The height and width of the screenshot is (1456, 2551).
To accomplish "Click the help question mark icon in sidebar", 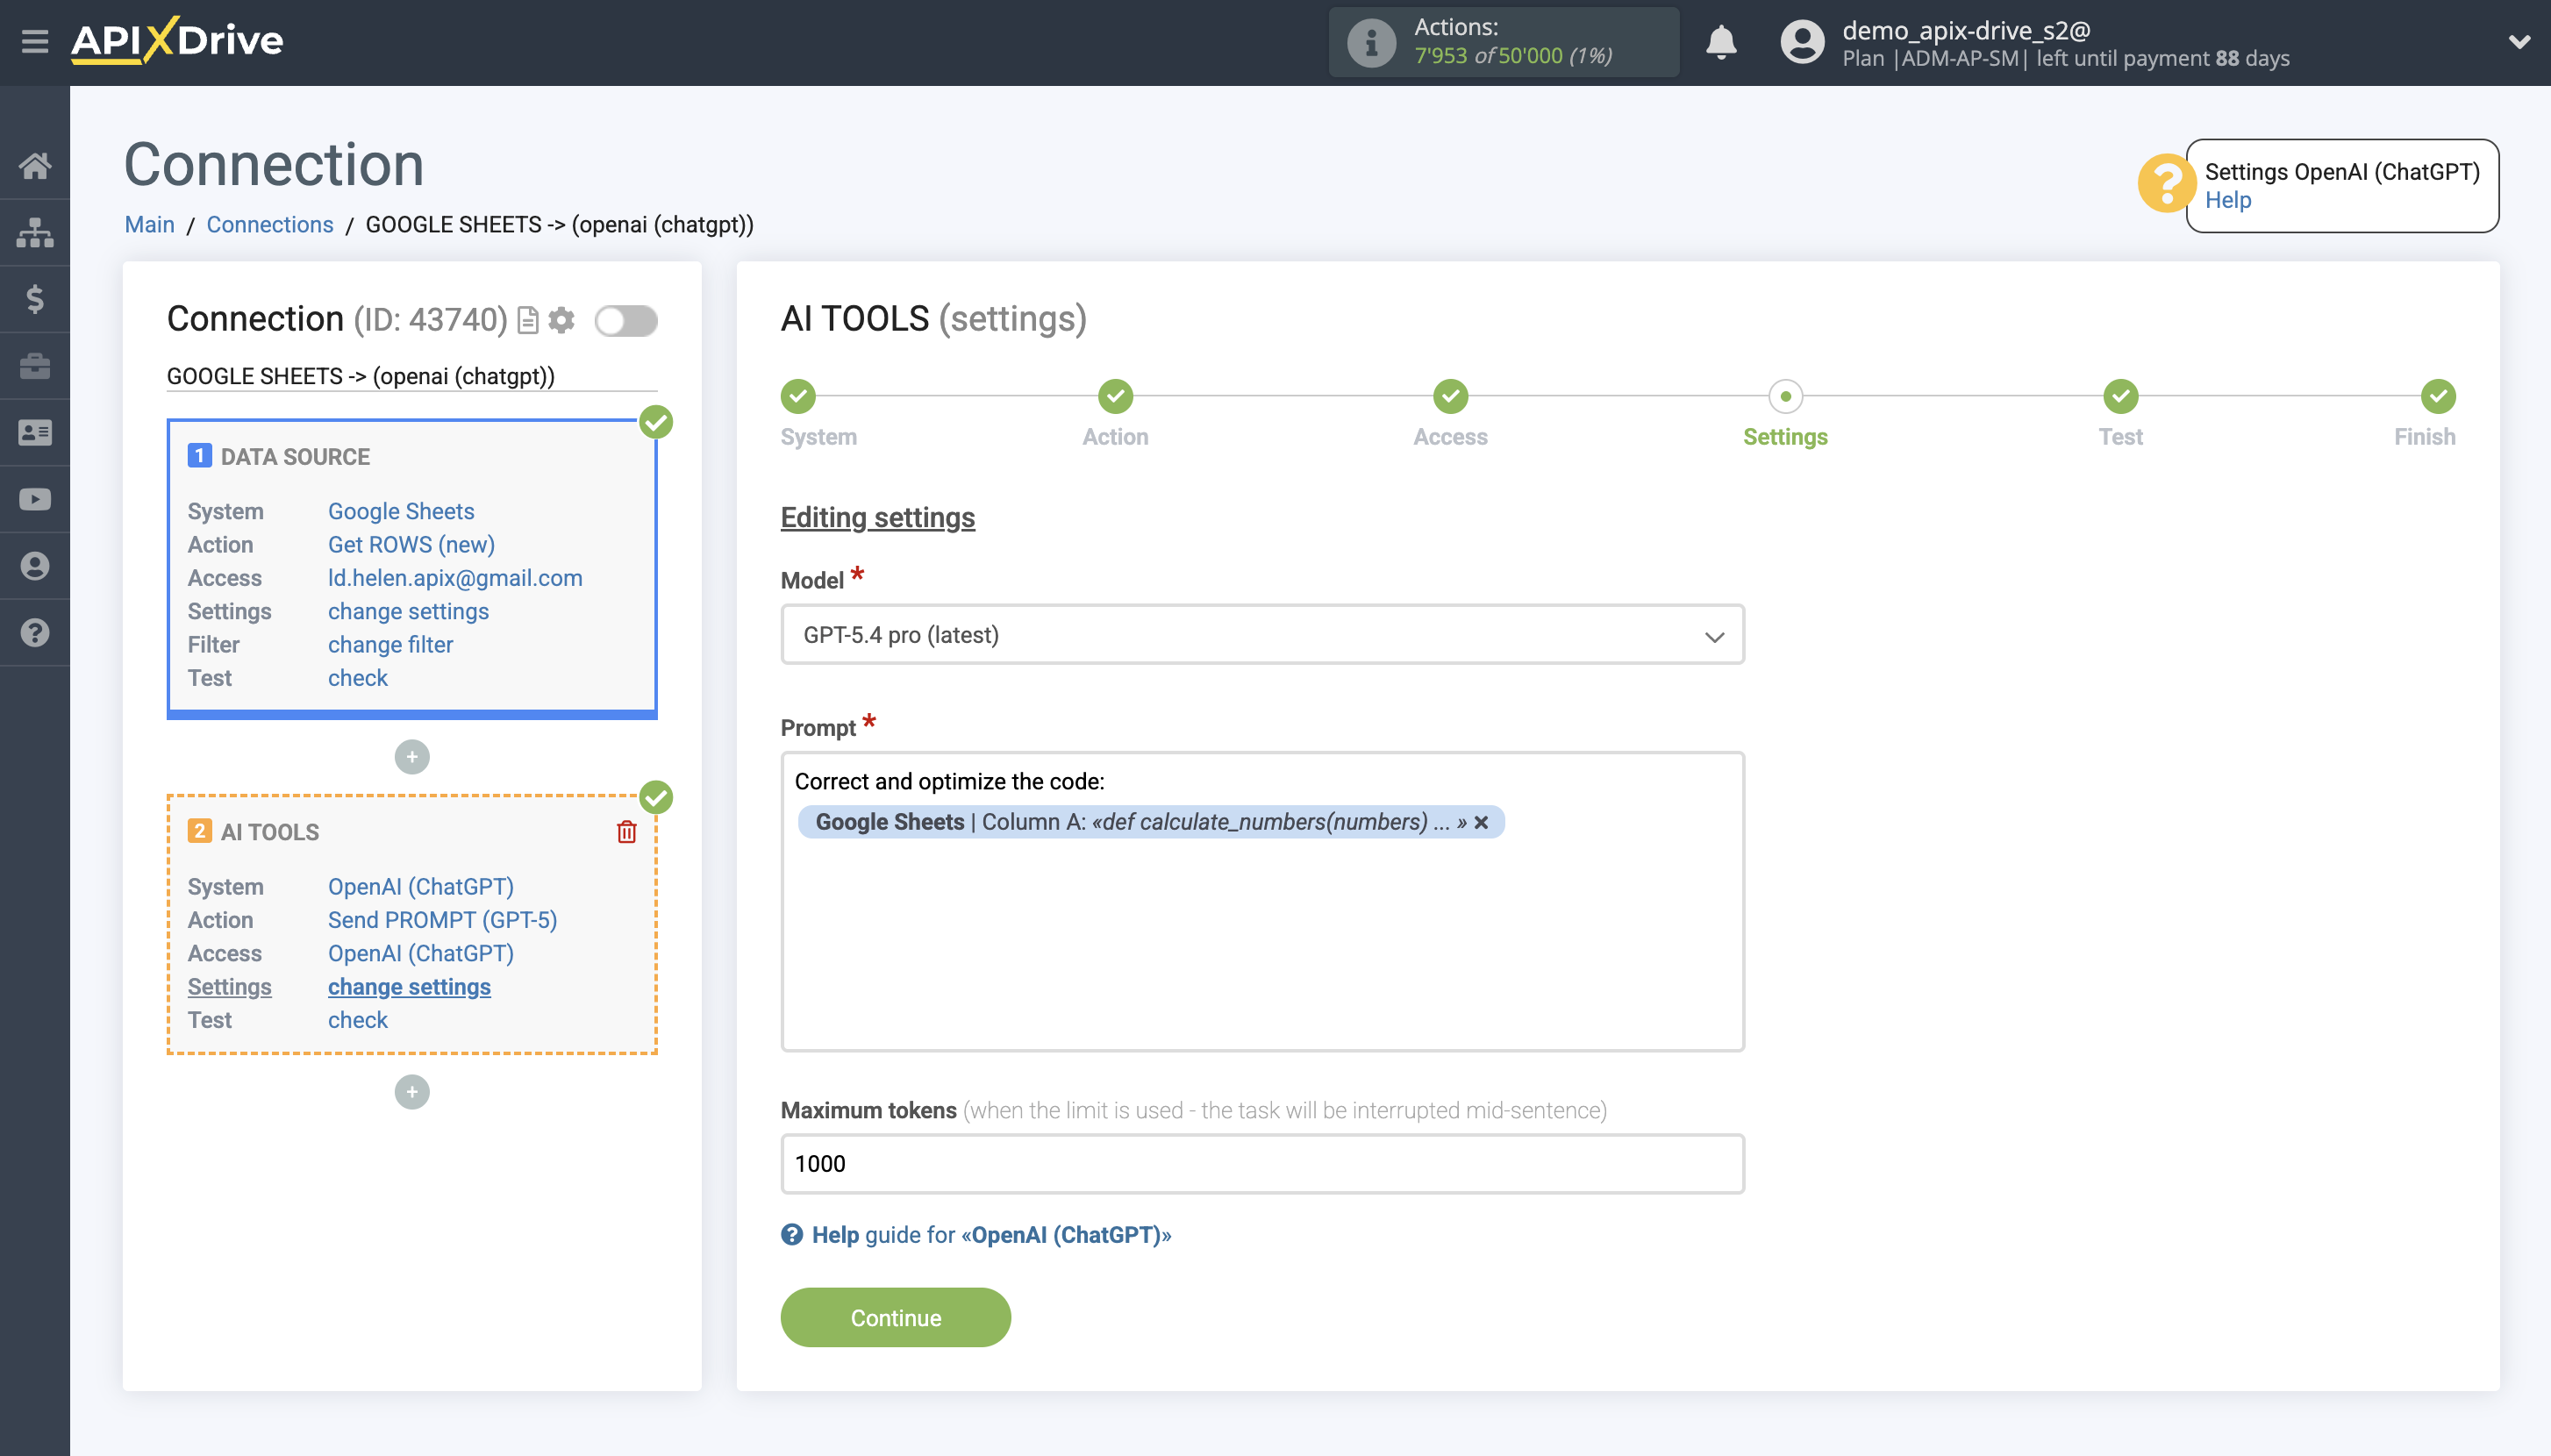I will click(x=36, y=632).
